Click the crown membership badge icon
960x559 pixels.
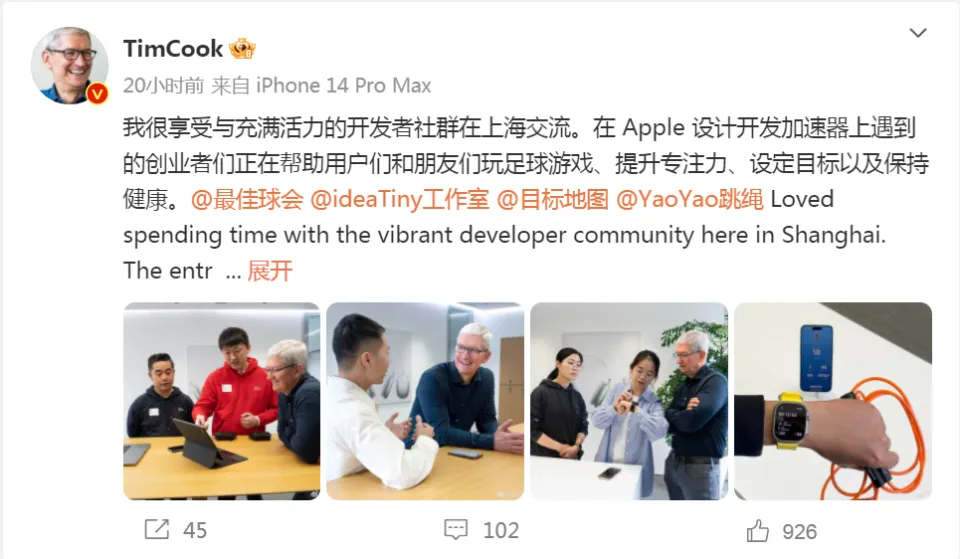(x=242, y=48)
